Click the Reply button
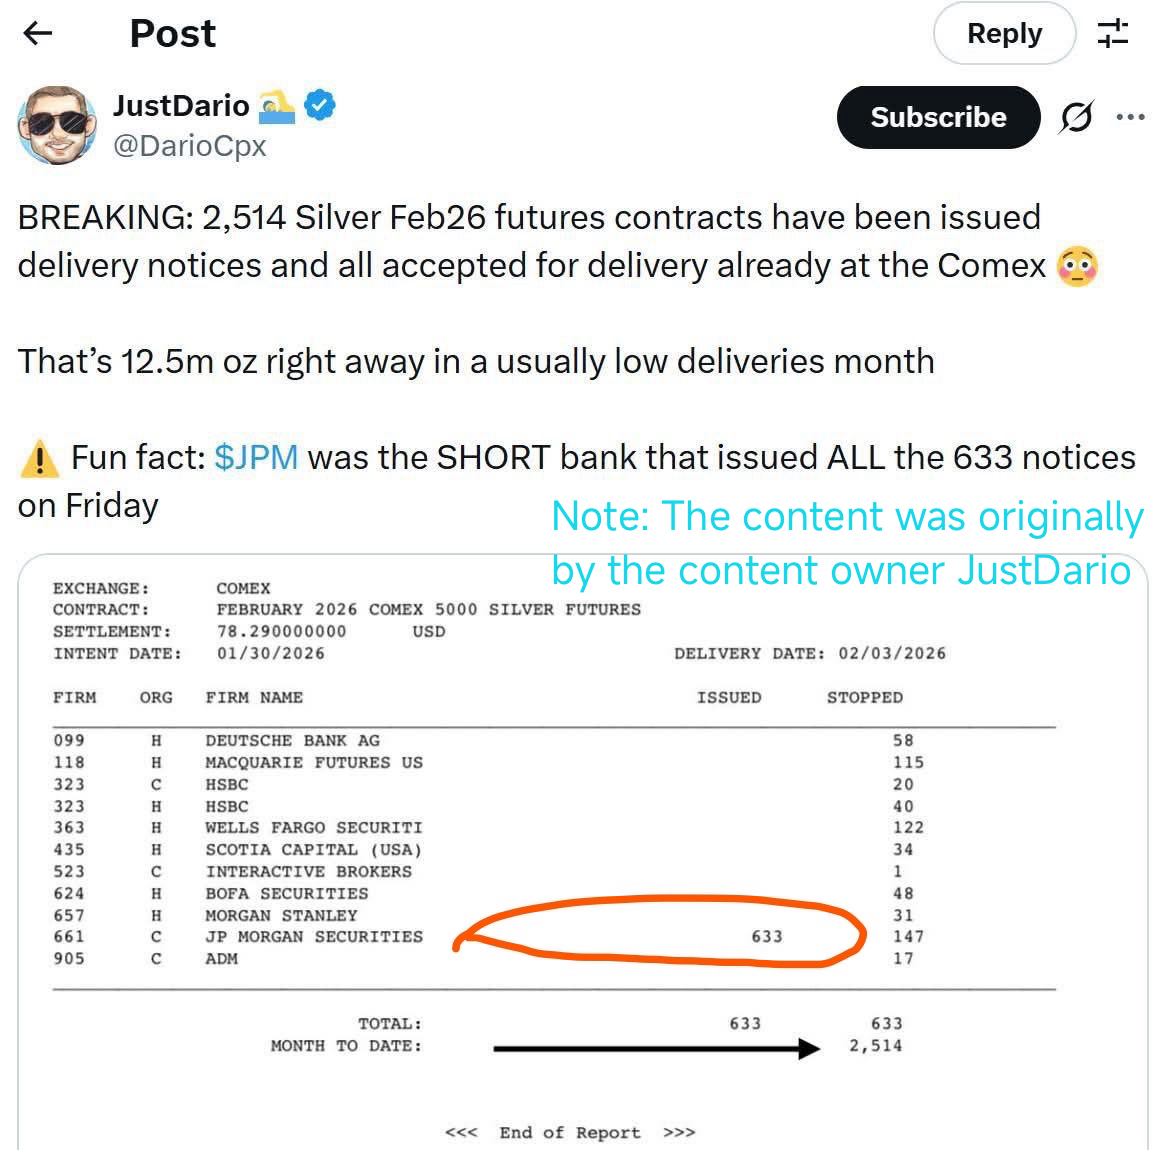Screen dimensions: 1158x1150 [x=1004, y=33]
